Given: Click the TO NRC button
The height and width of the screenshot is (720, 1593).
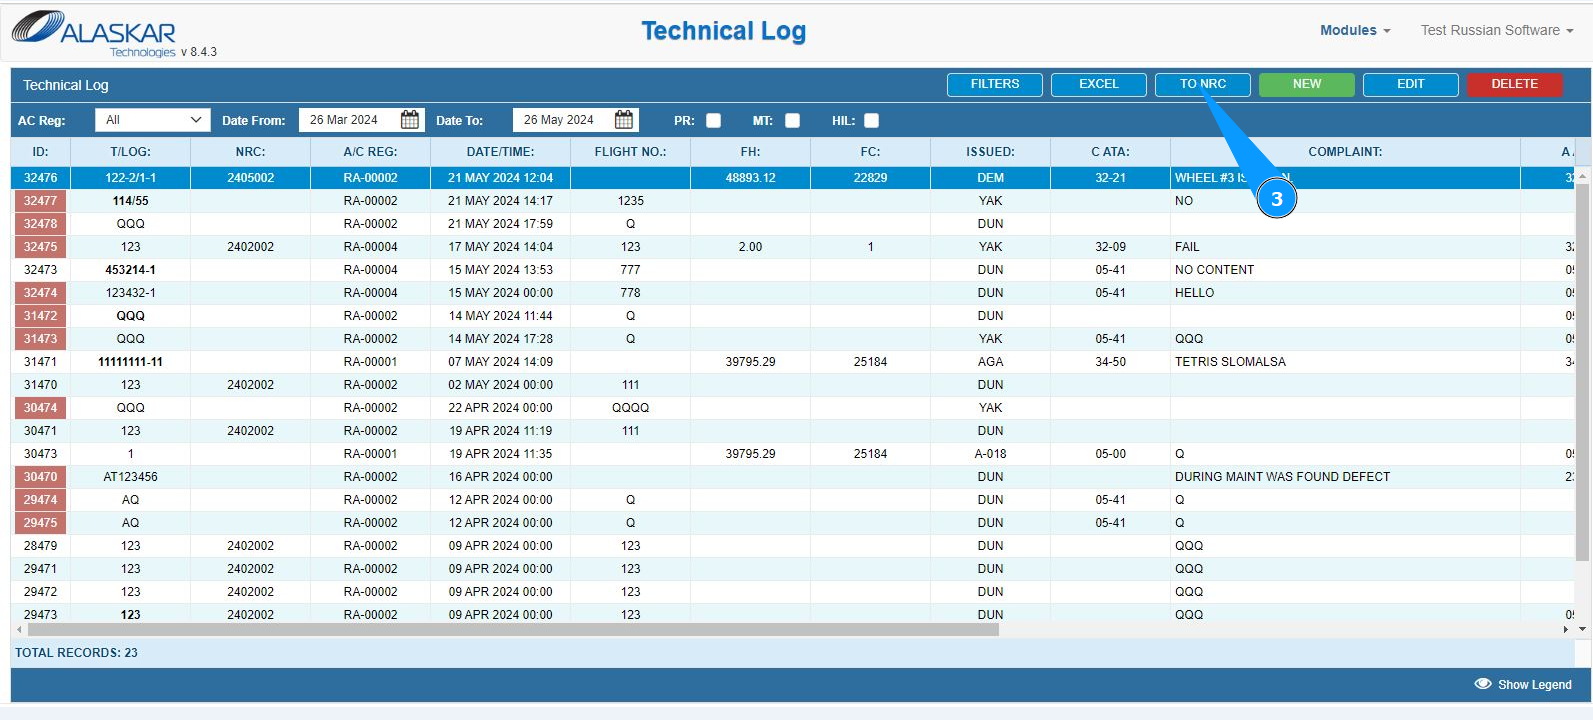Looking at the screenshot, I should click(1203, 84).
